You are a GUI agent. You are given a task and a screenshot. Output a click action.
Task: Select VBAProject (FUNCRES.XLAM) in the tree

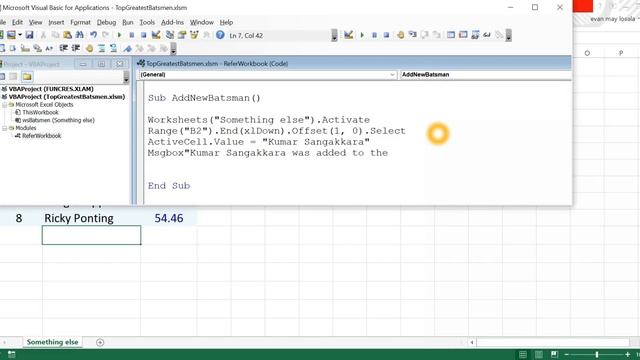51,89
